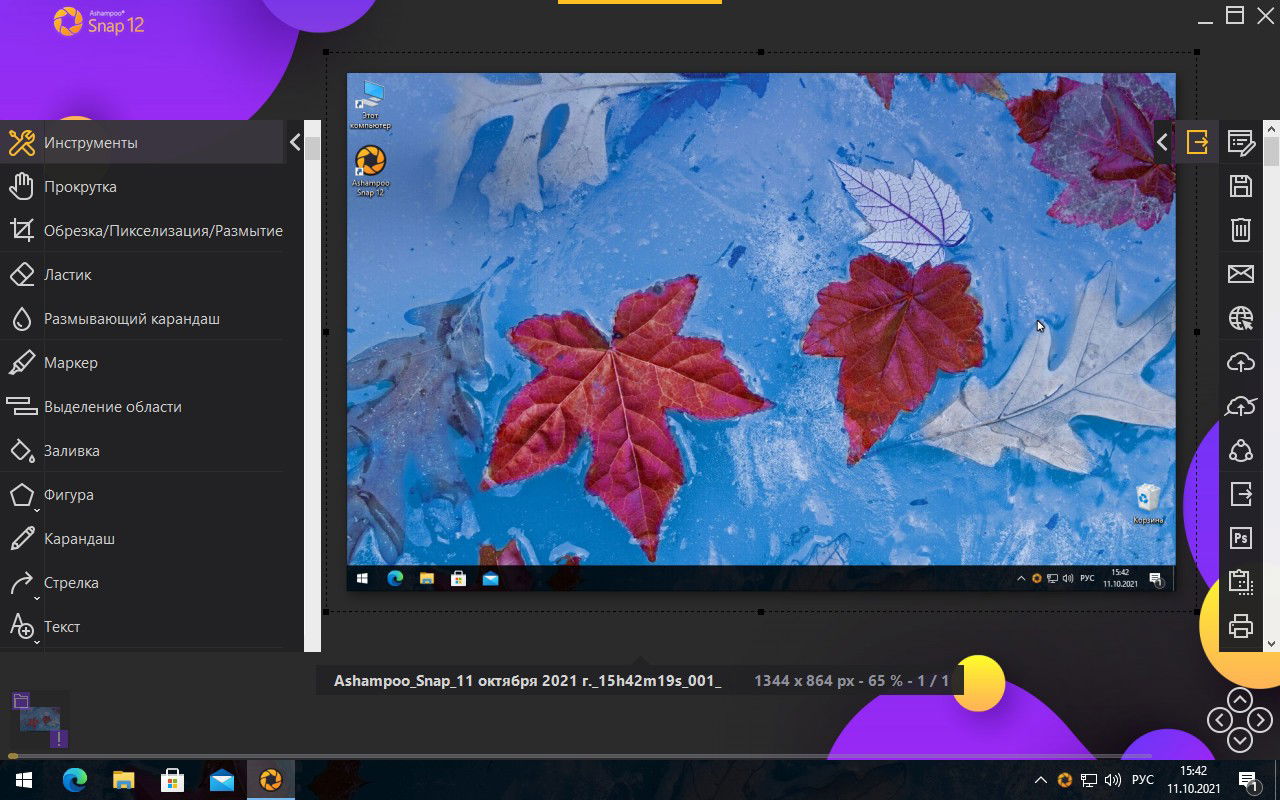Screen dimensions: 1280x800
Task: Click the Ashampoo Snap taskbar button
Action: (x=270, y=779)
